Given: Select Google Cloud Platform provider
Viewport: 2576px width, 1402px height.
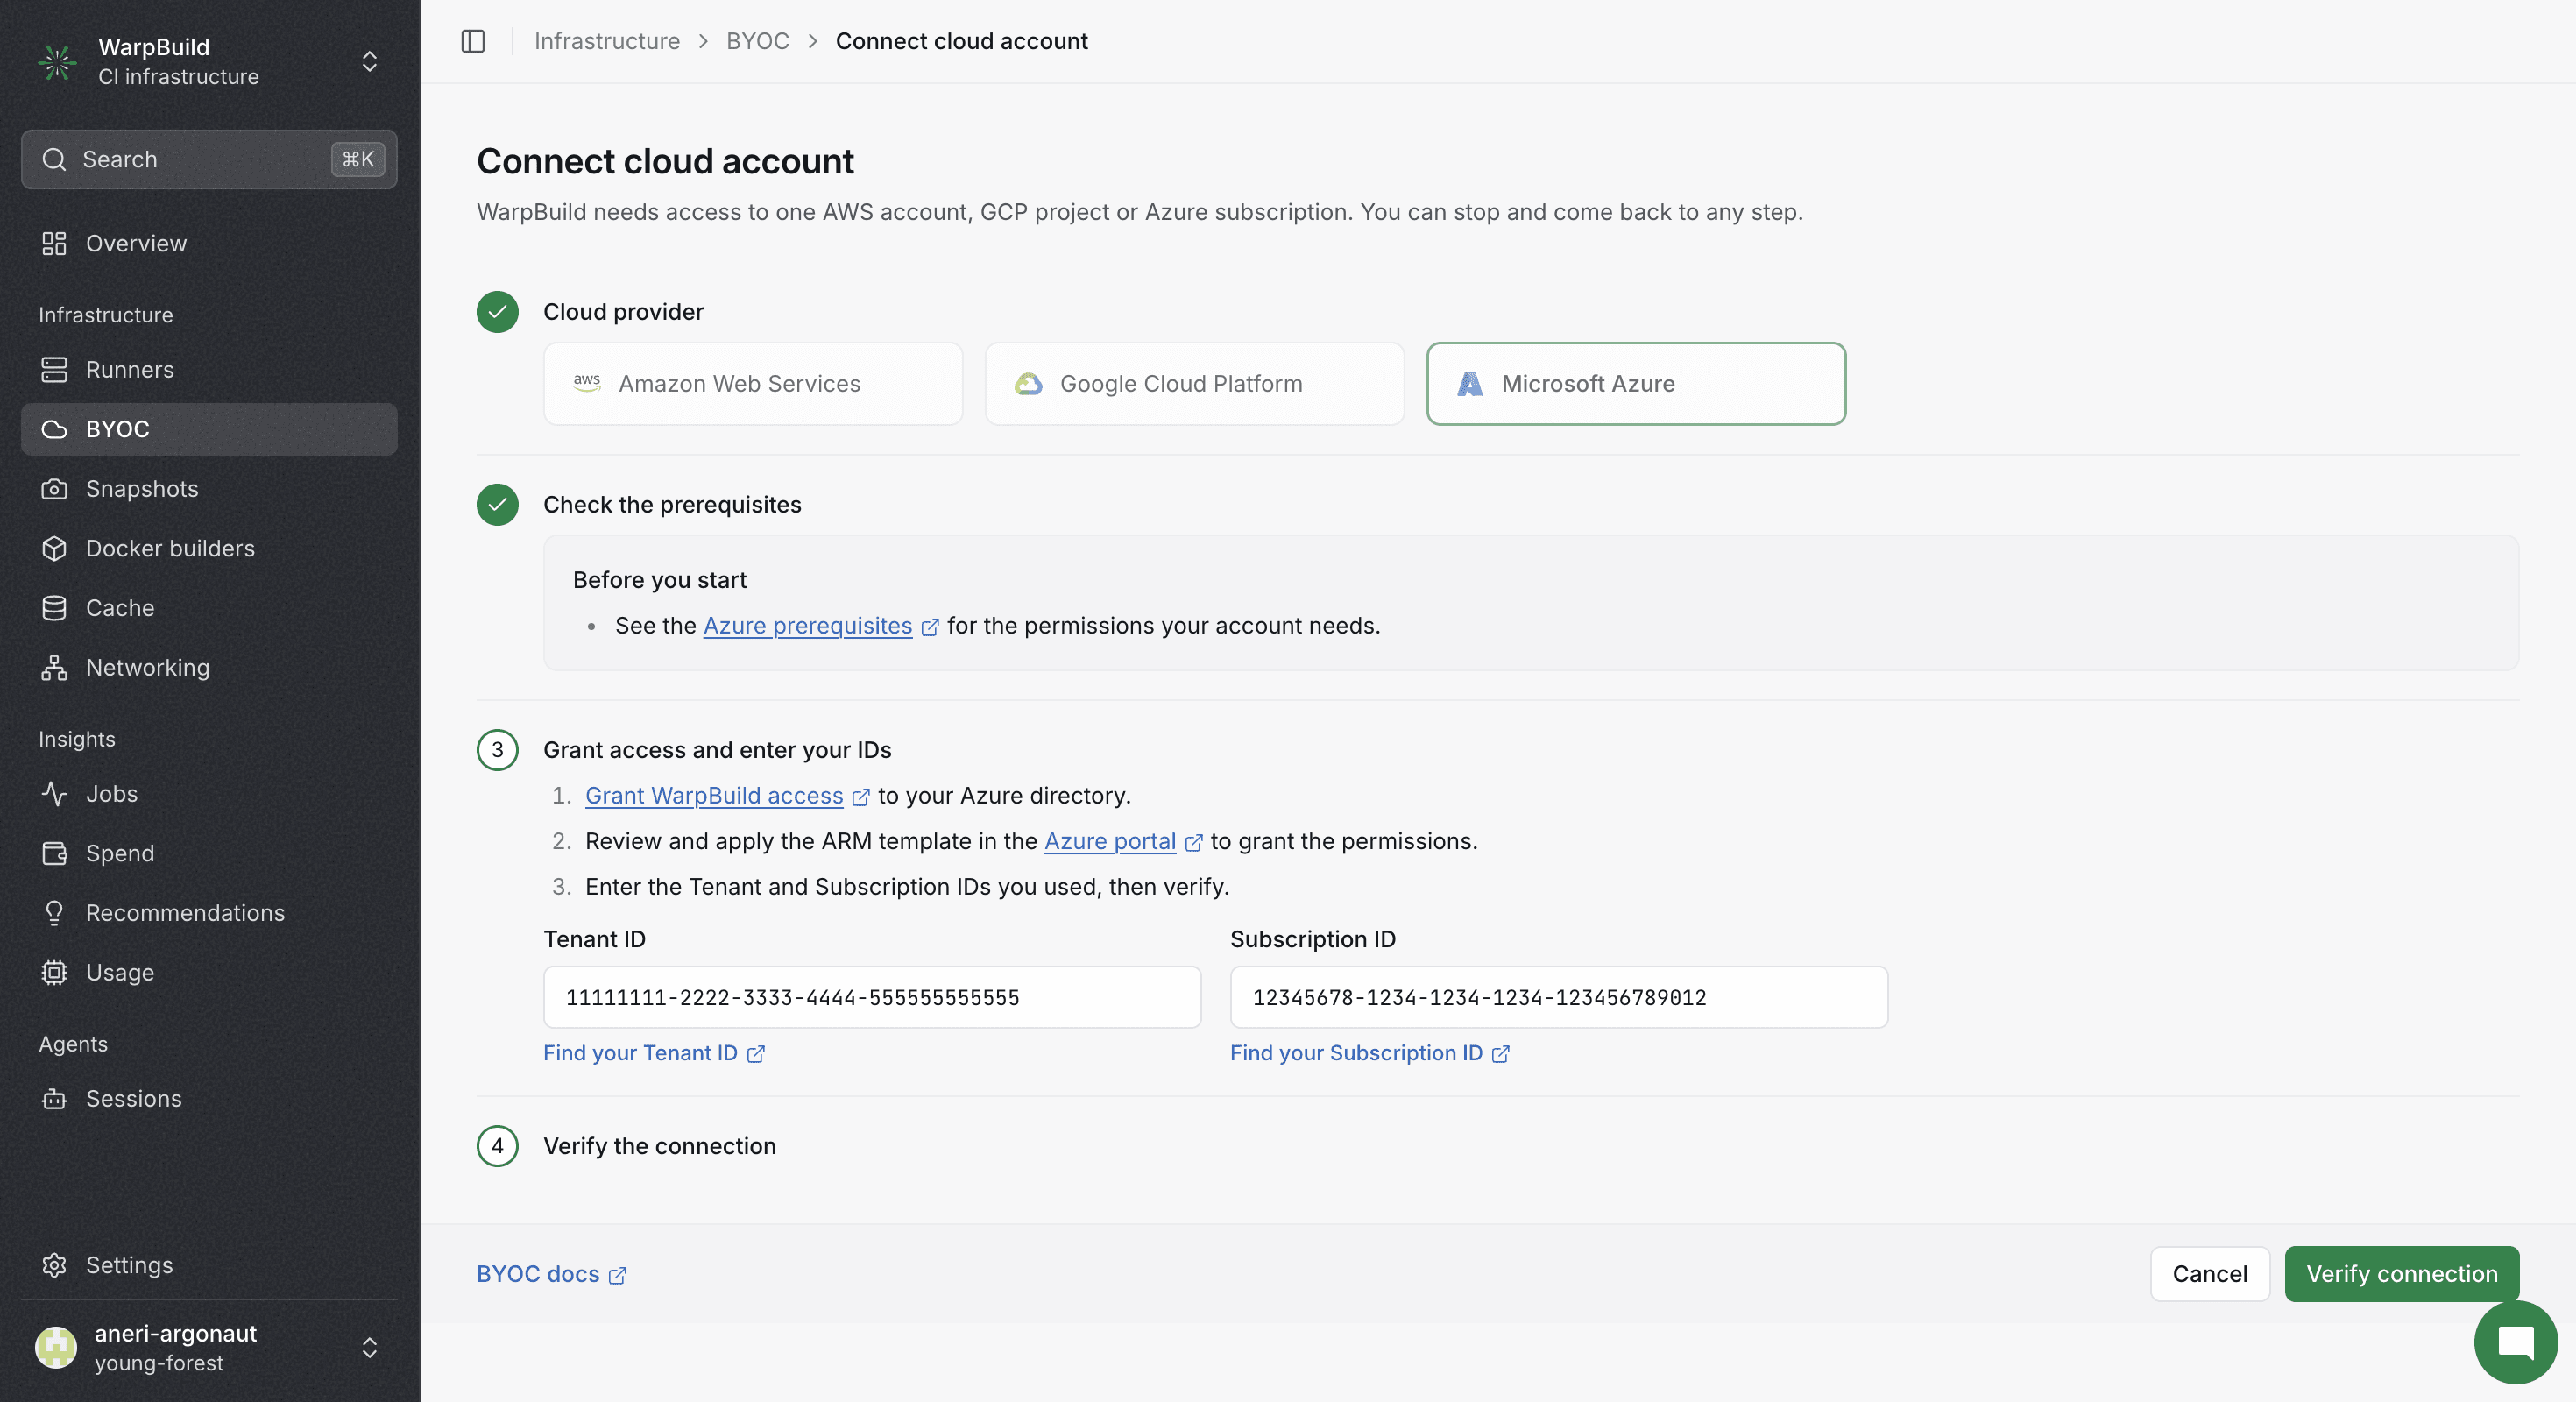Looking at the screenshot, I should (1194, 384).
